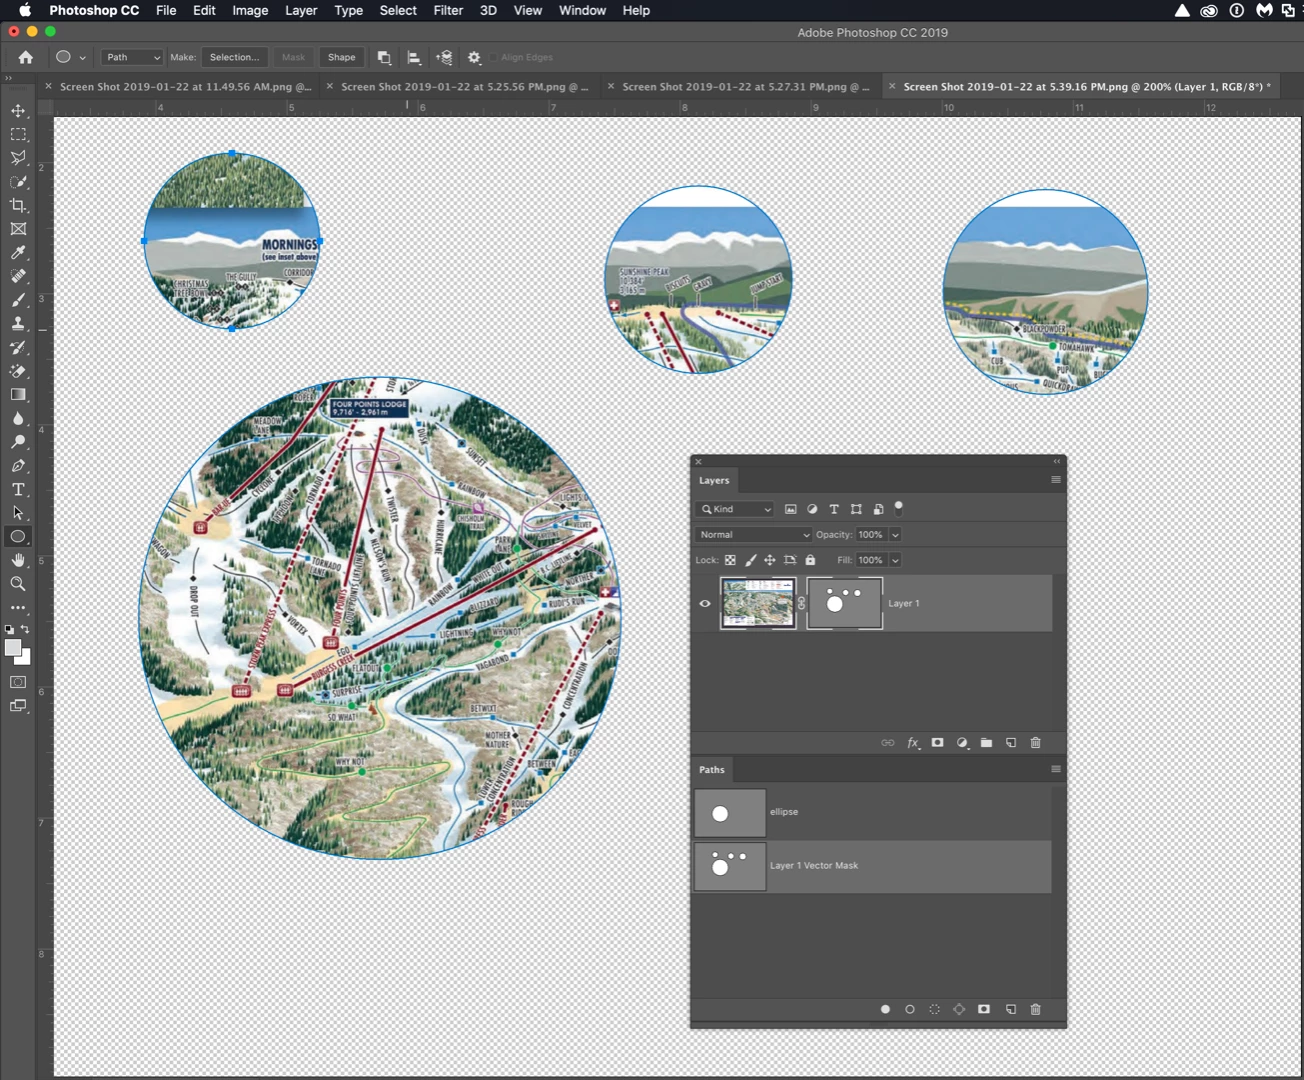Screen dimensions: 1304x1080
Task: Toggle filter for type layers
Action: click(x=834, y=509)
